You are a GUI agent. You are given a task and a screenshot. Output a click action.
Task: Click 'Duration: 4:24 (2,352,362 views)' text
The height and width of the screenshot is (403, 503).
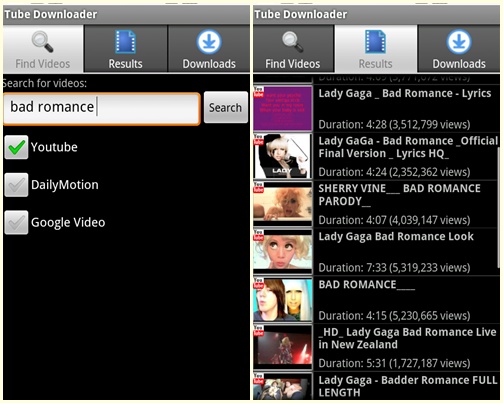click(x=394, y=172)
